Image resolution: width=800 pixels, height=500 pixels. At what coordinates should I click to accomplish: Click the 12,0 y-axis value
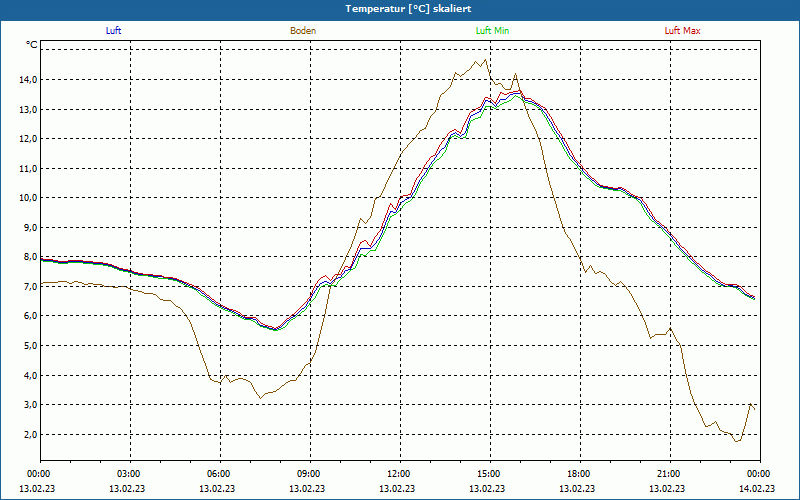coord(29,139)
